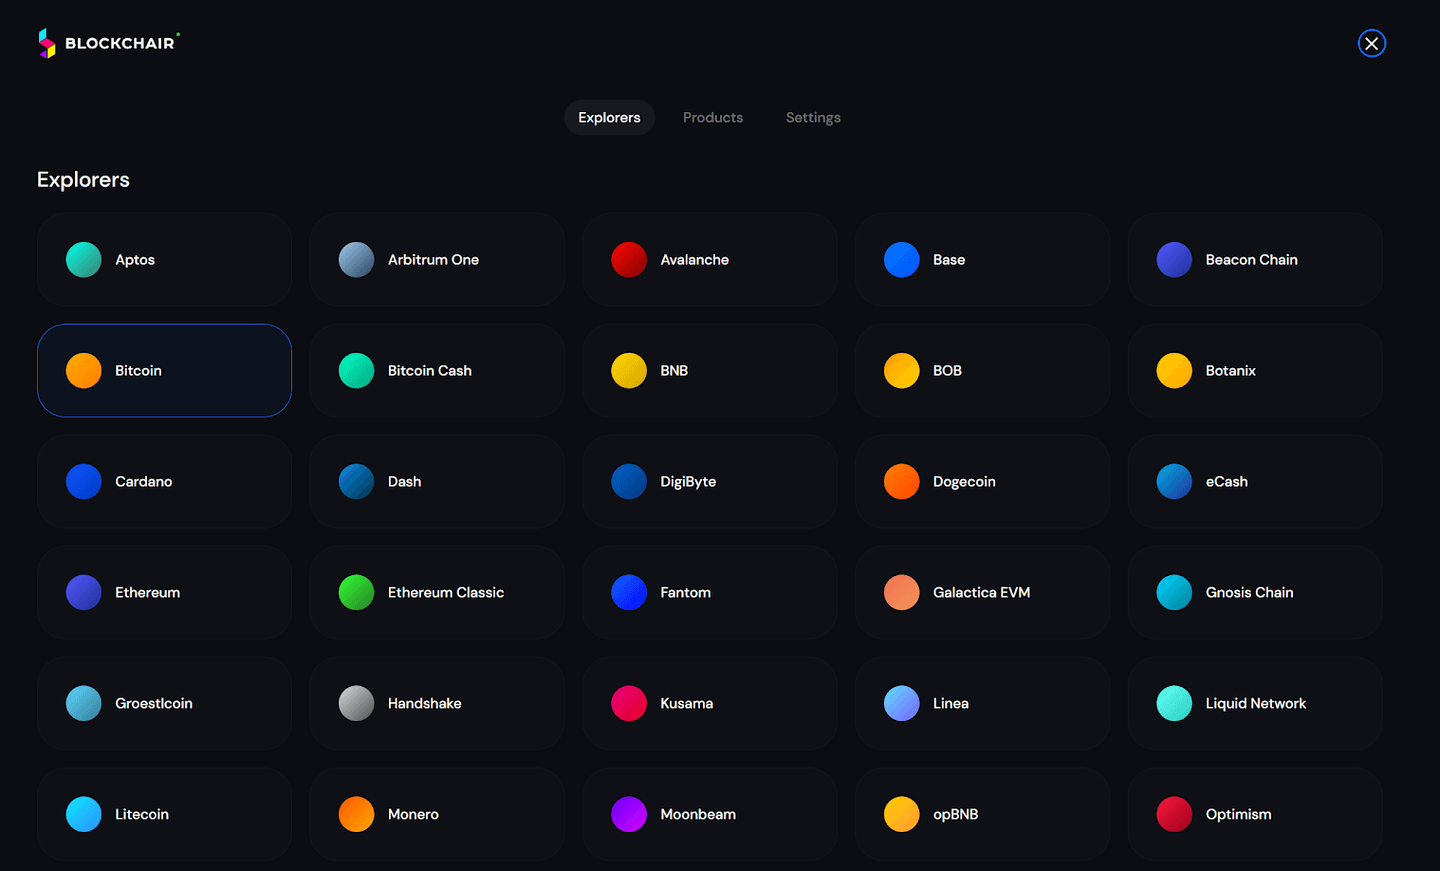
Task: Click the red Avalanche icon
Action: tap(629, 259)
